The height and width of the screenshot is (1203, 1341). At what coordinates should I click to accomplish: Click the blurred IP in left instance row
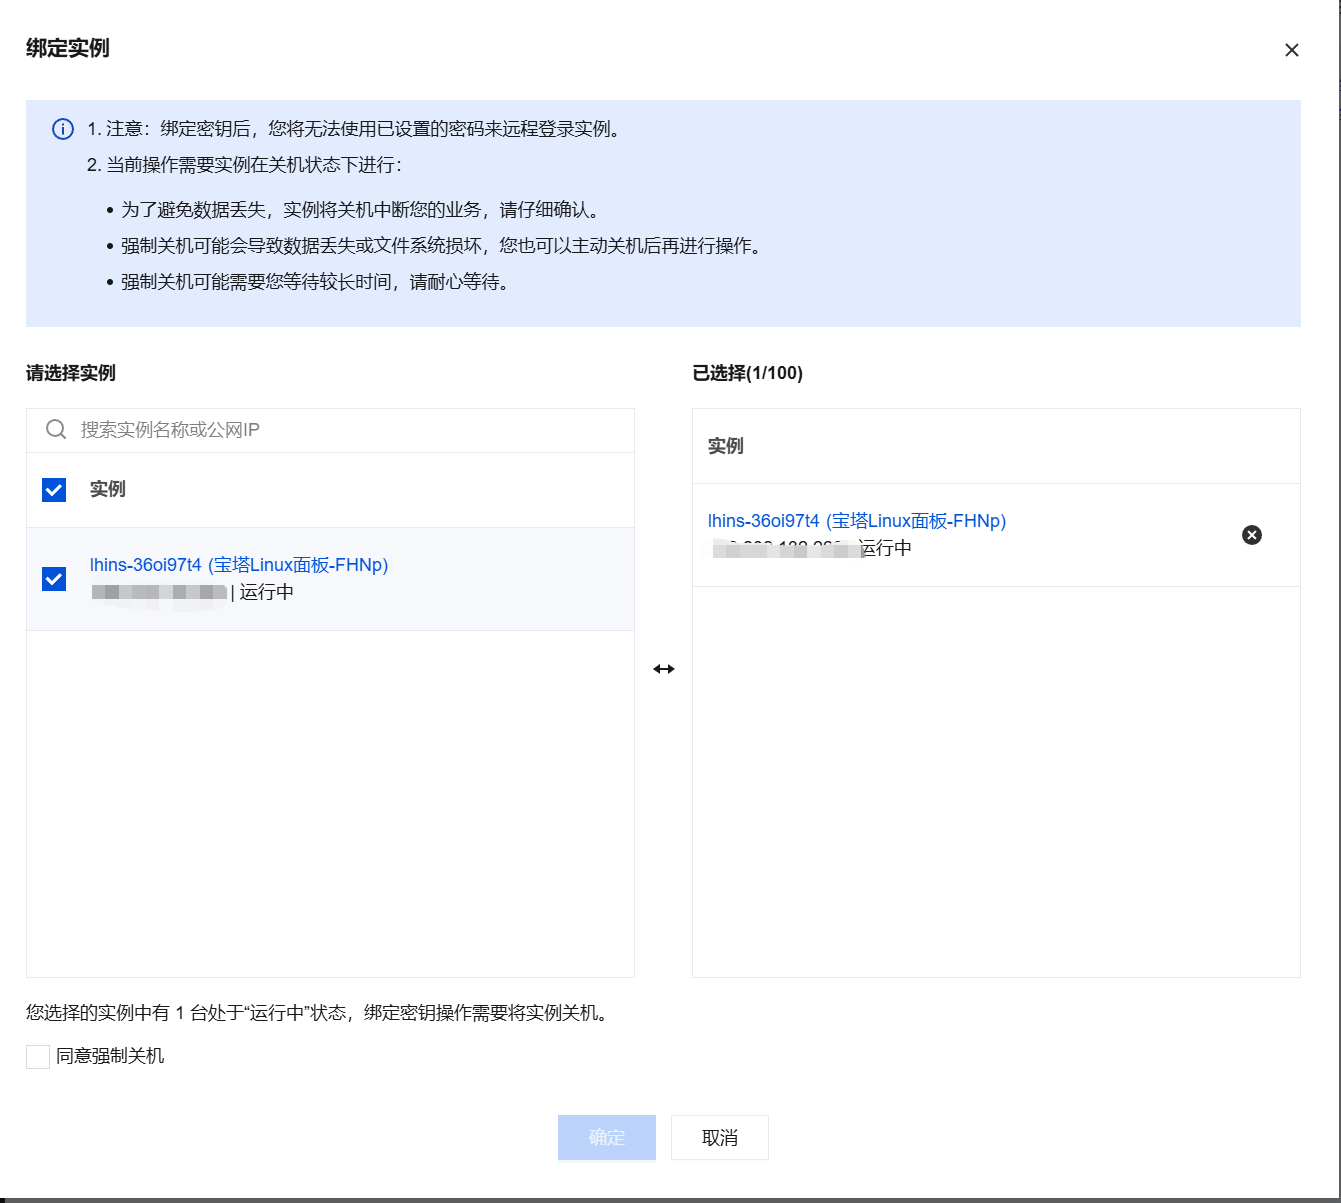coord(159,592)
